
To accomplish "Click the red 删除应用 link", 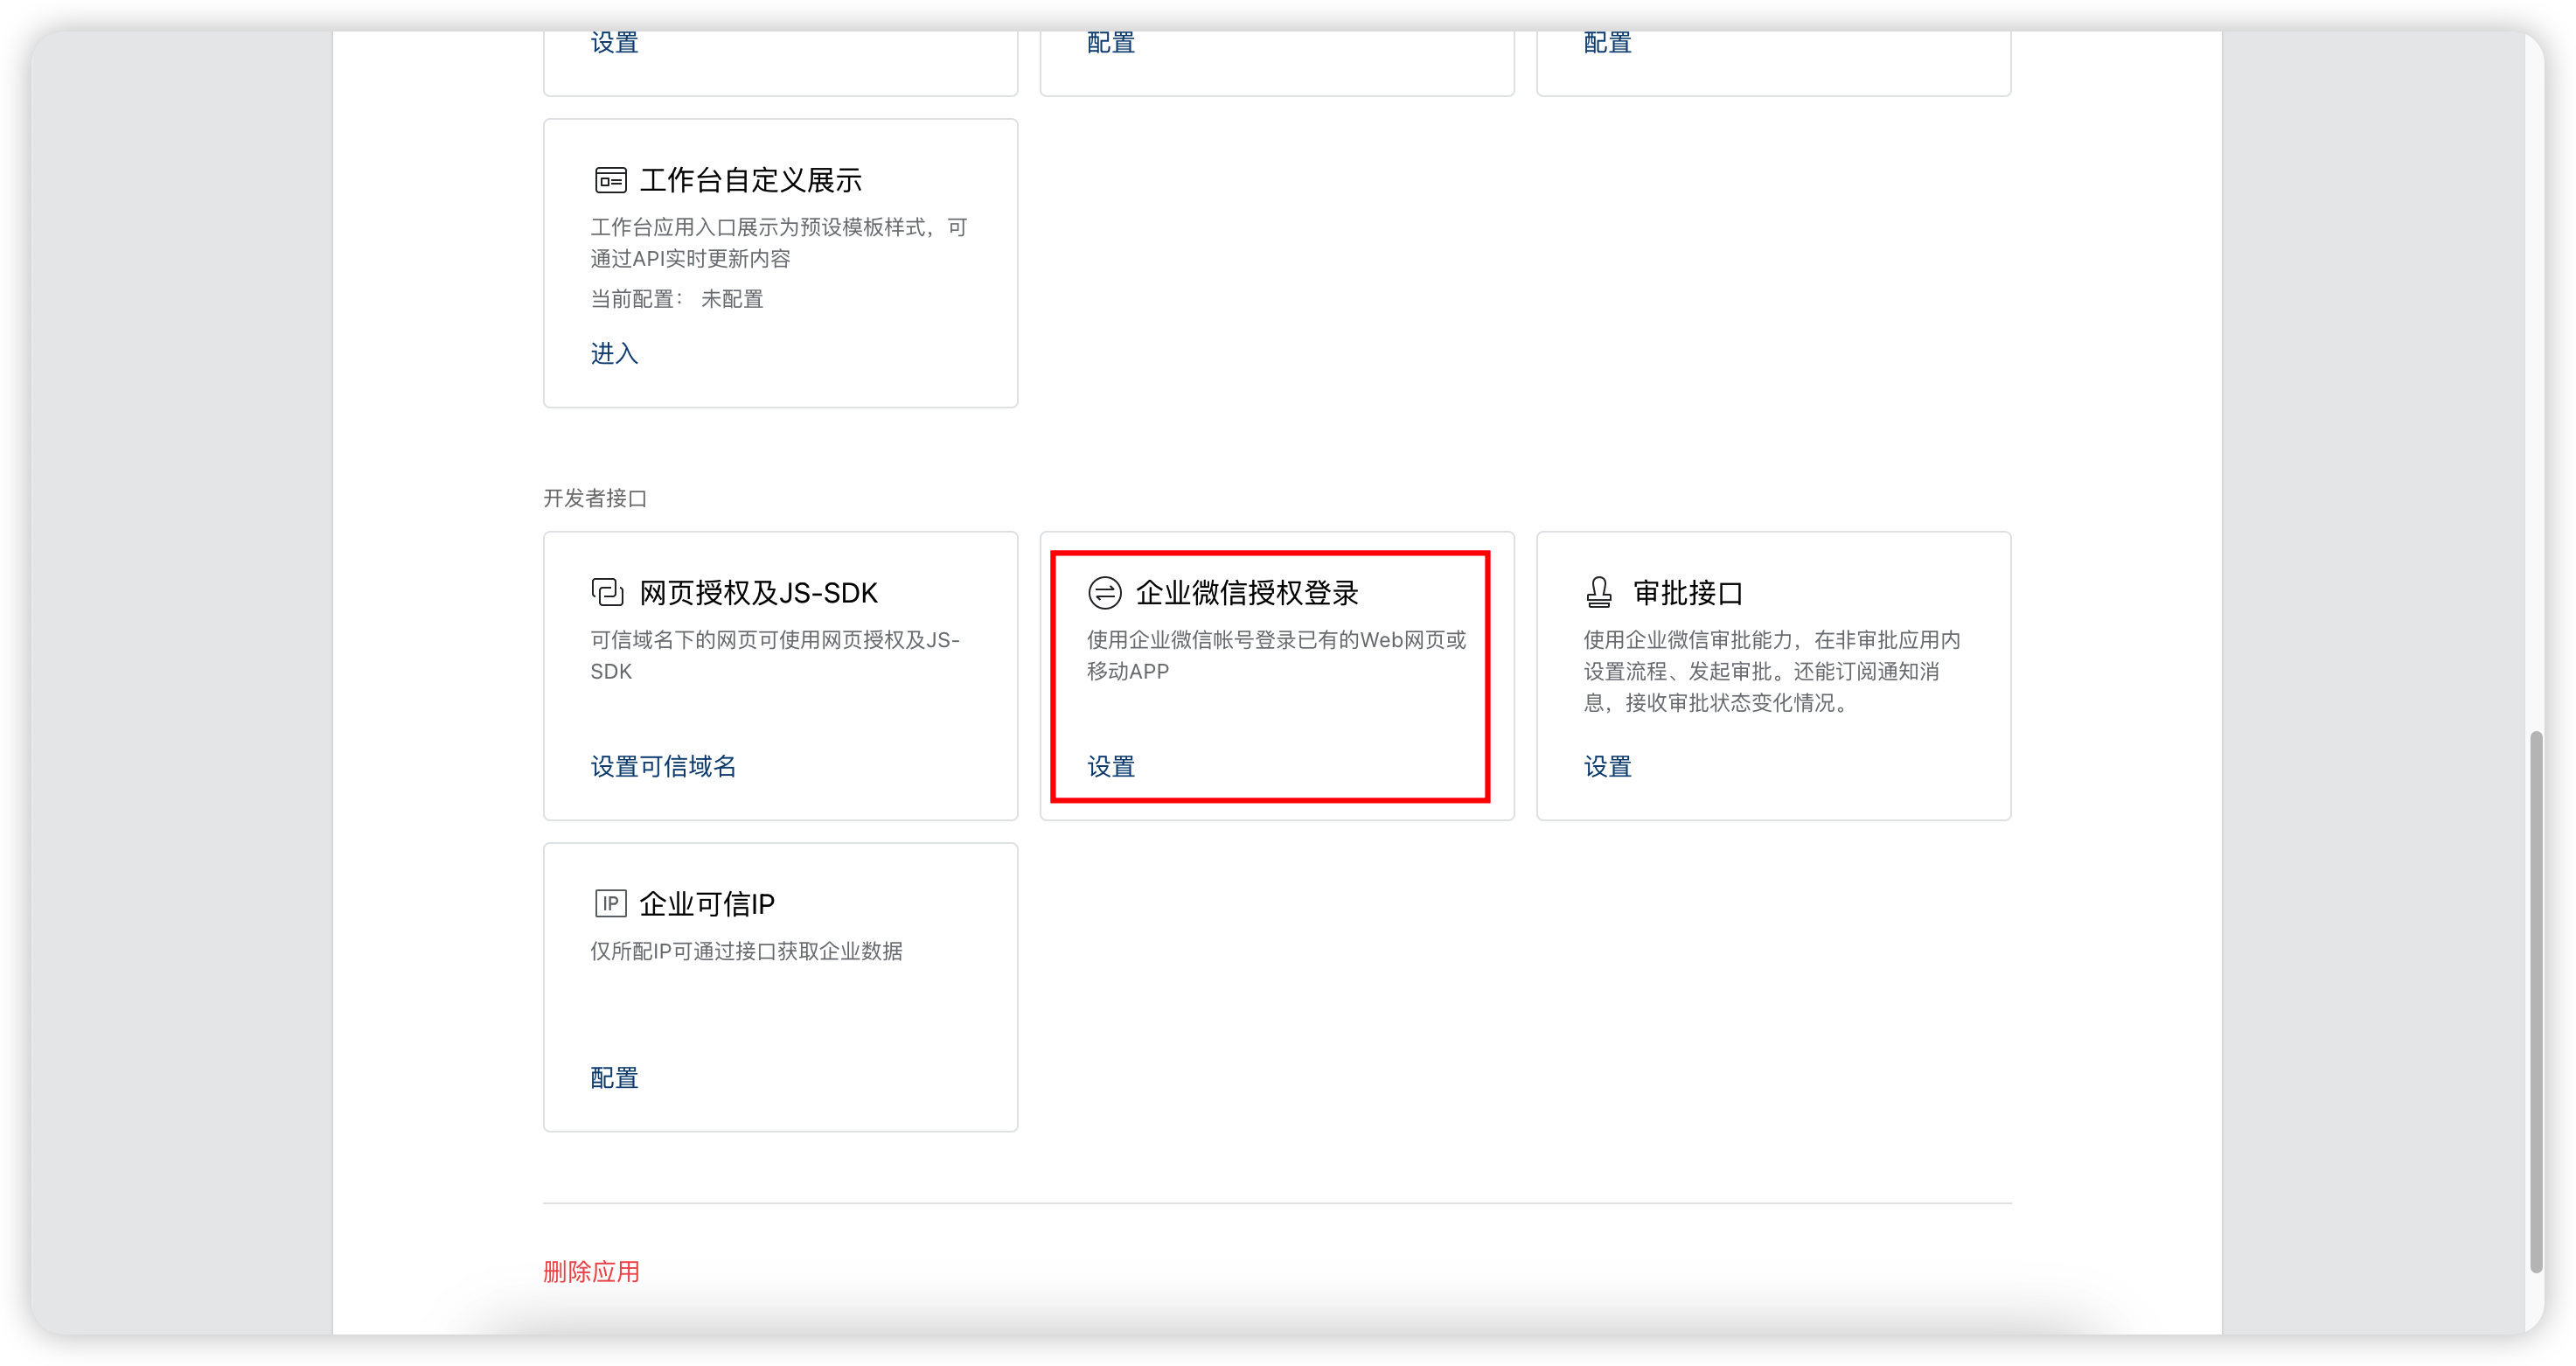I will (591, 1271).
